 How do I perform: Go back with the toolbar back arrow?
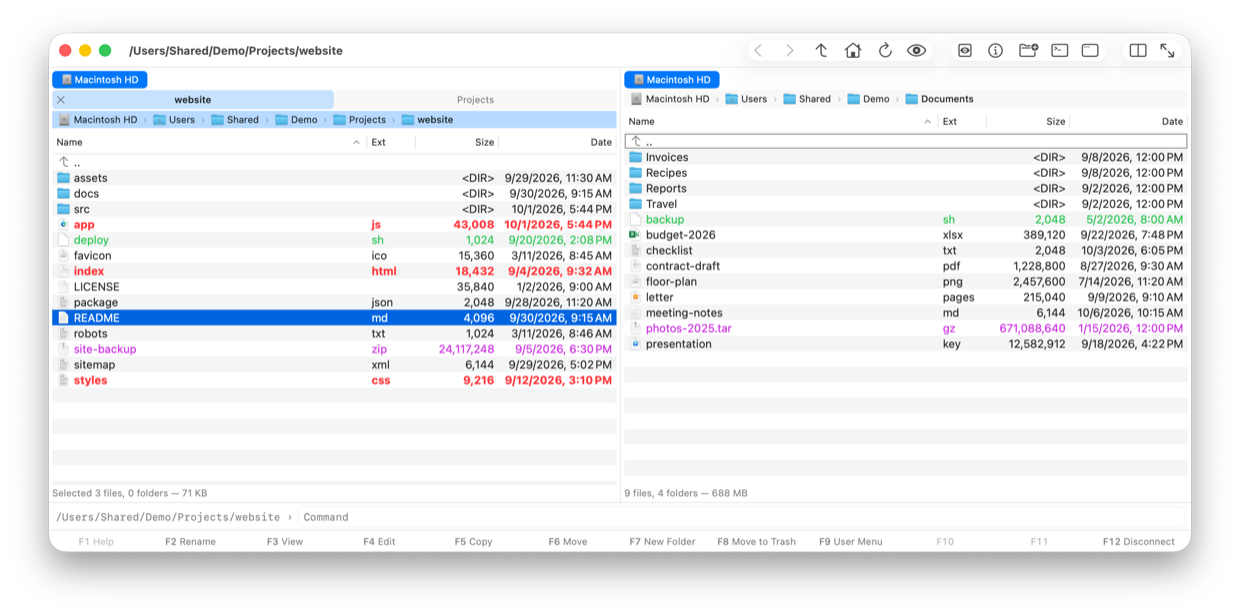coord(758,50)
